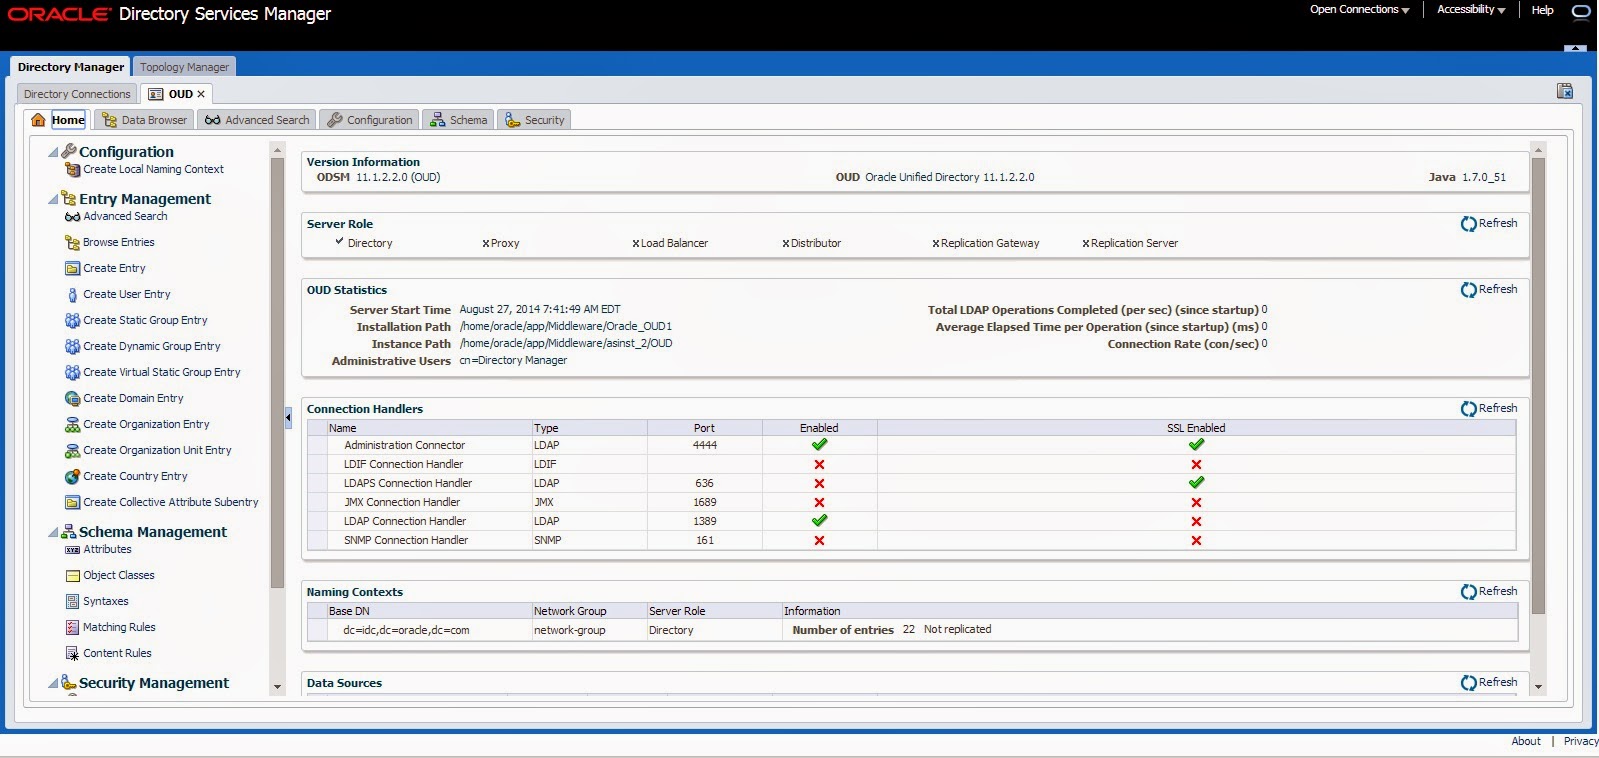Select the LDAPS Connection Handler row
Viewport: 1599px width, 758px height.
point(911,483)
